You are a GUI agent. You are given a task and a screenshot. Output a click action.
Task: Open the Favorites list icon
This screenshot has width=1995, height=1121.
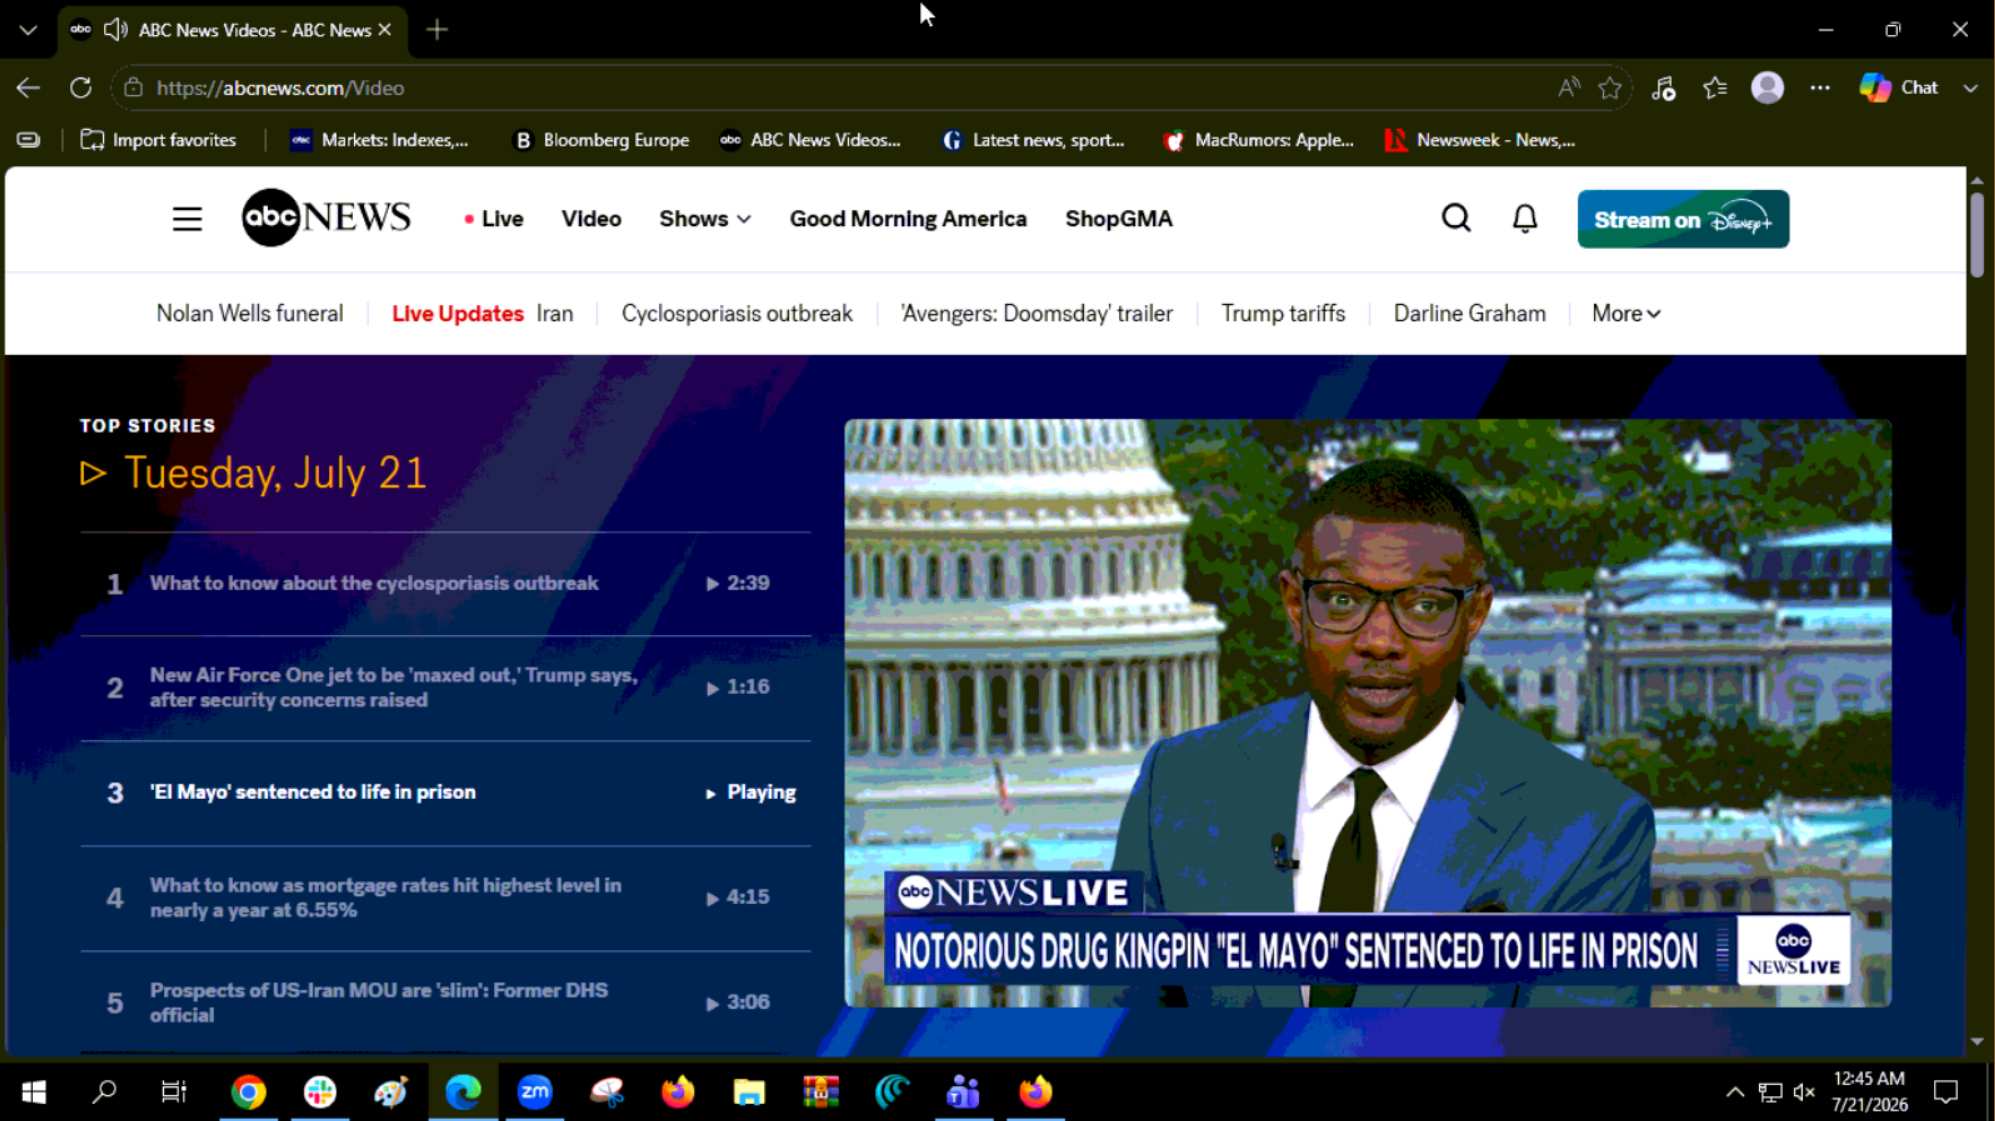pos(1715,88)
